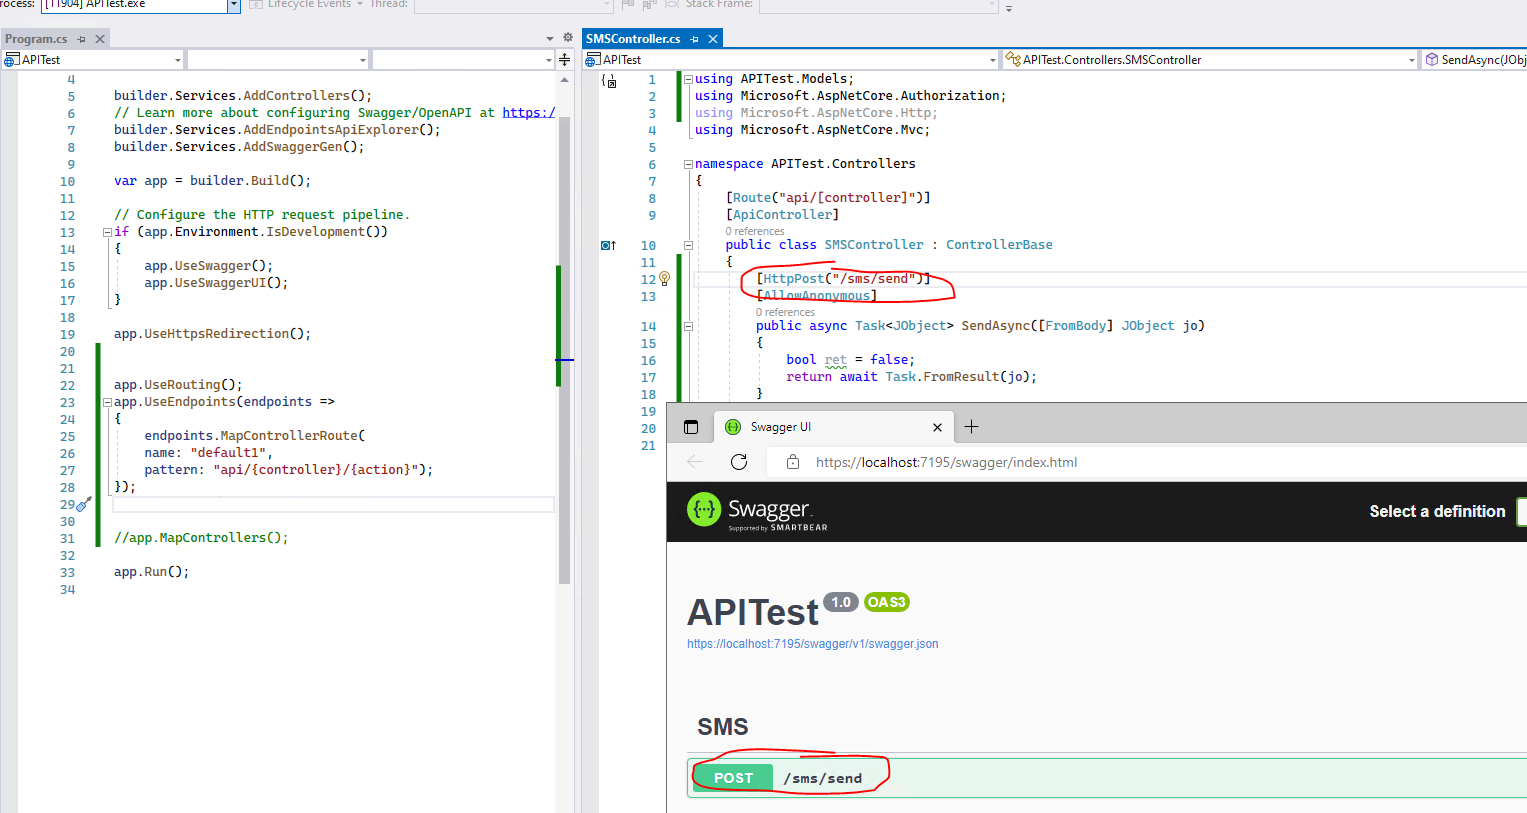The height and width of the screenshot is (813, 1527).
Task: Click the braces icon beside line 1
Action: 609,80
